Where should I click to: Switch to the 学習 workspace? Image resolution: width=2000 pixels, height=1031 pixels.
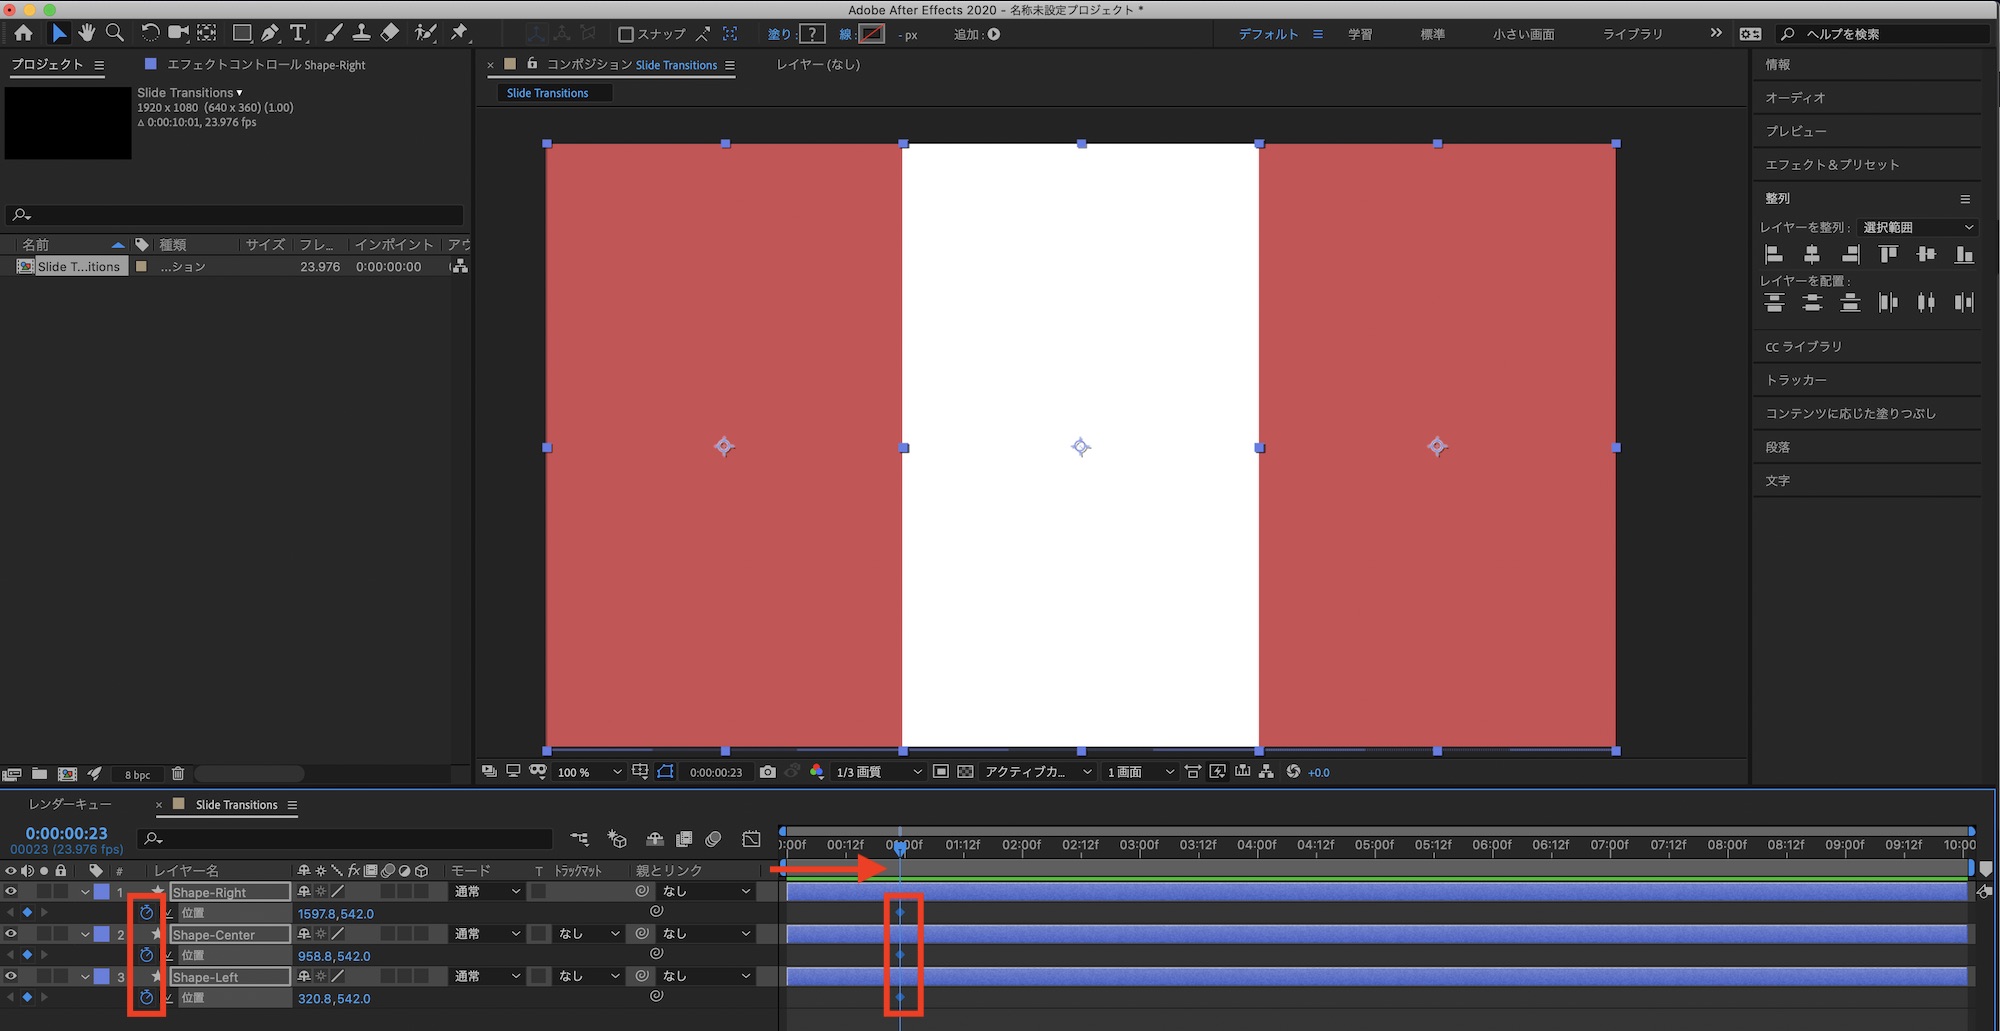click(x=1359, y=34)
